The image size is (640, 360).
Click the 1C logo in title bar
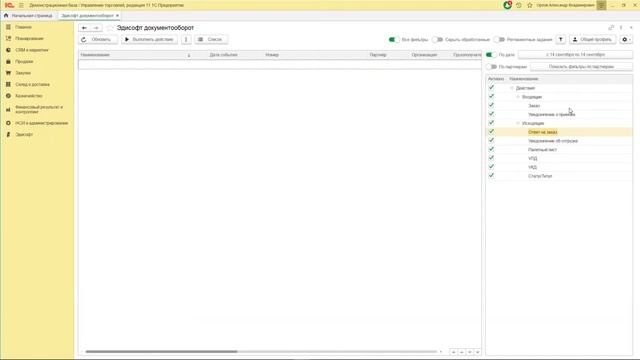(9, 5)
